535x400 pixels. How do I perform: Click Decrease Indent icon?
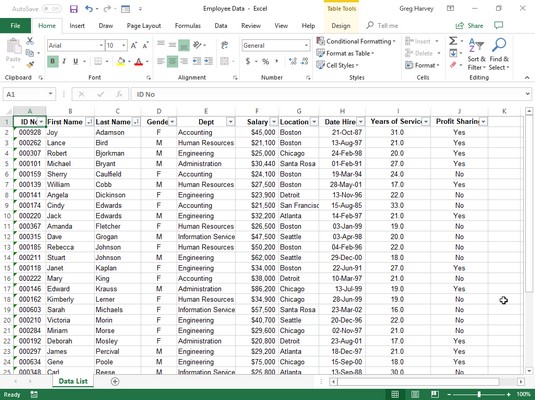197,61
